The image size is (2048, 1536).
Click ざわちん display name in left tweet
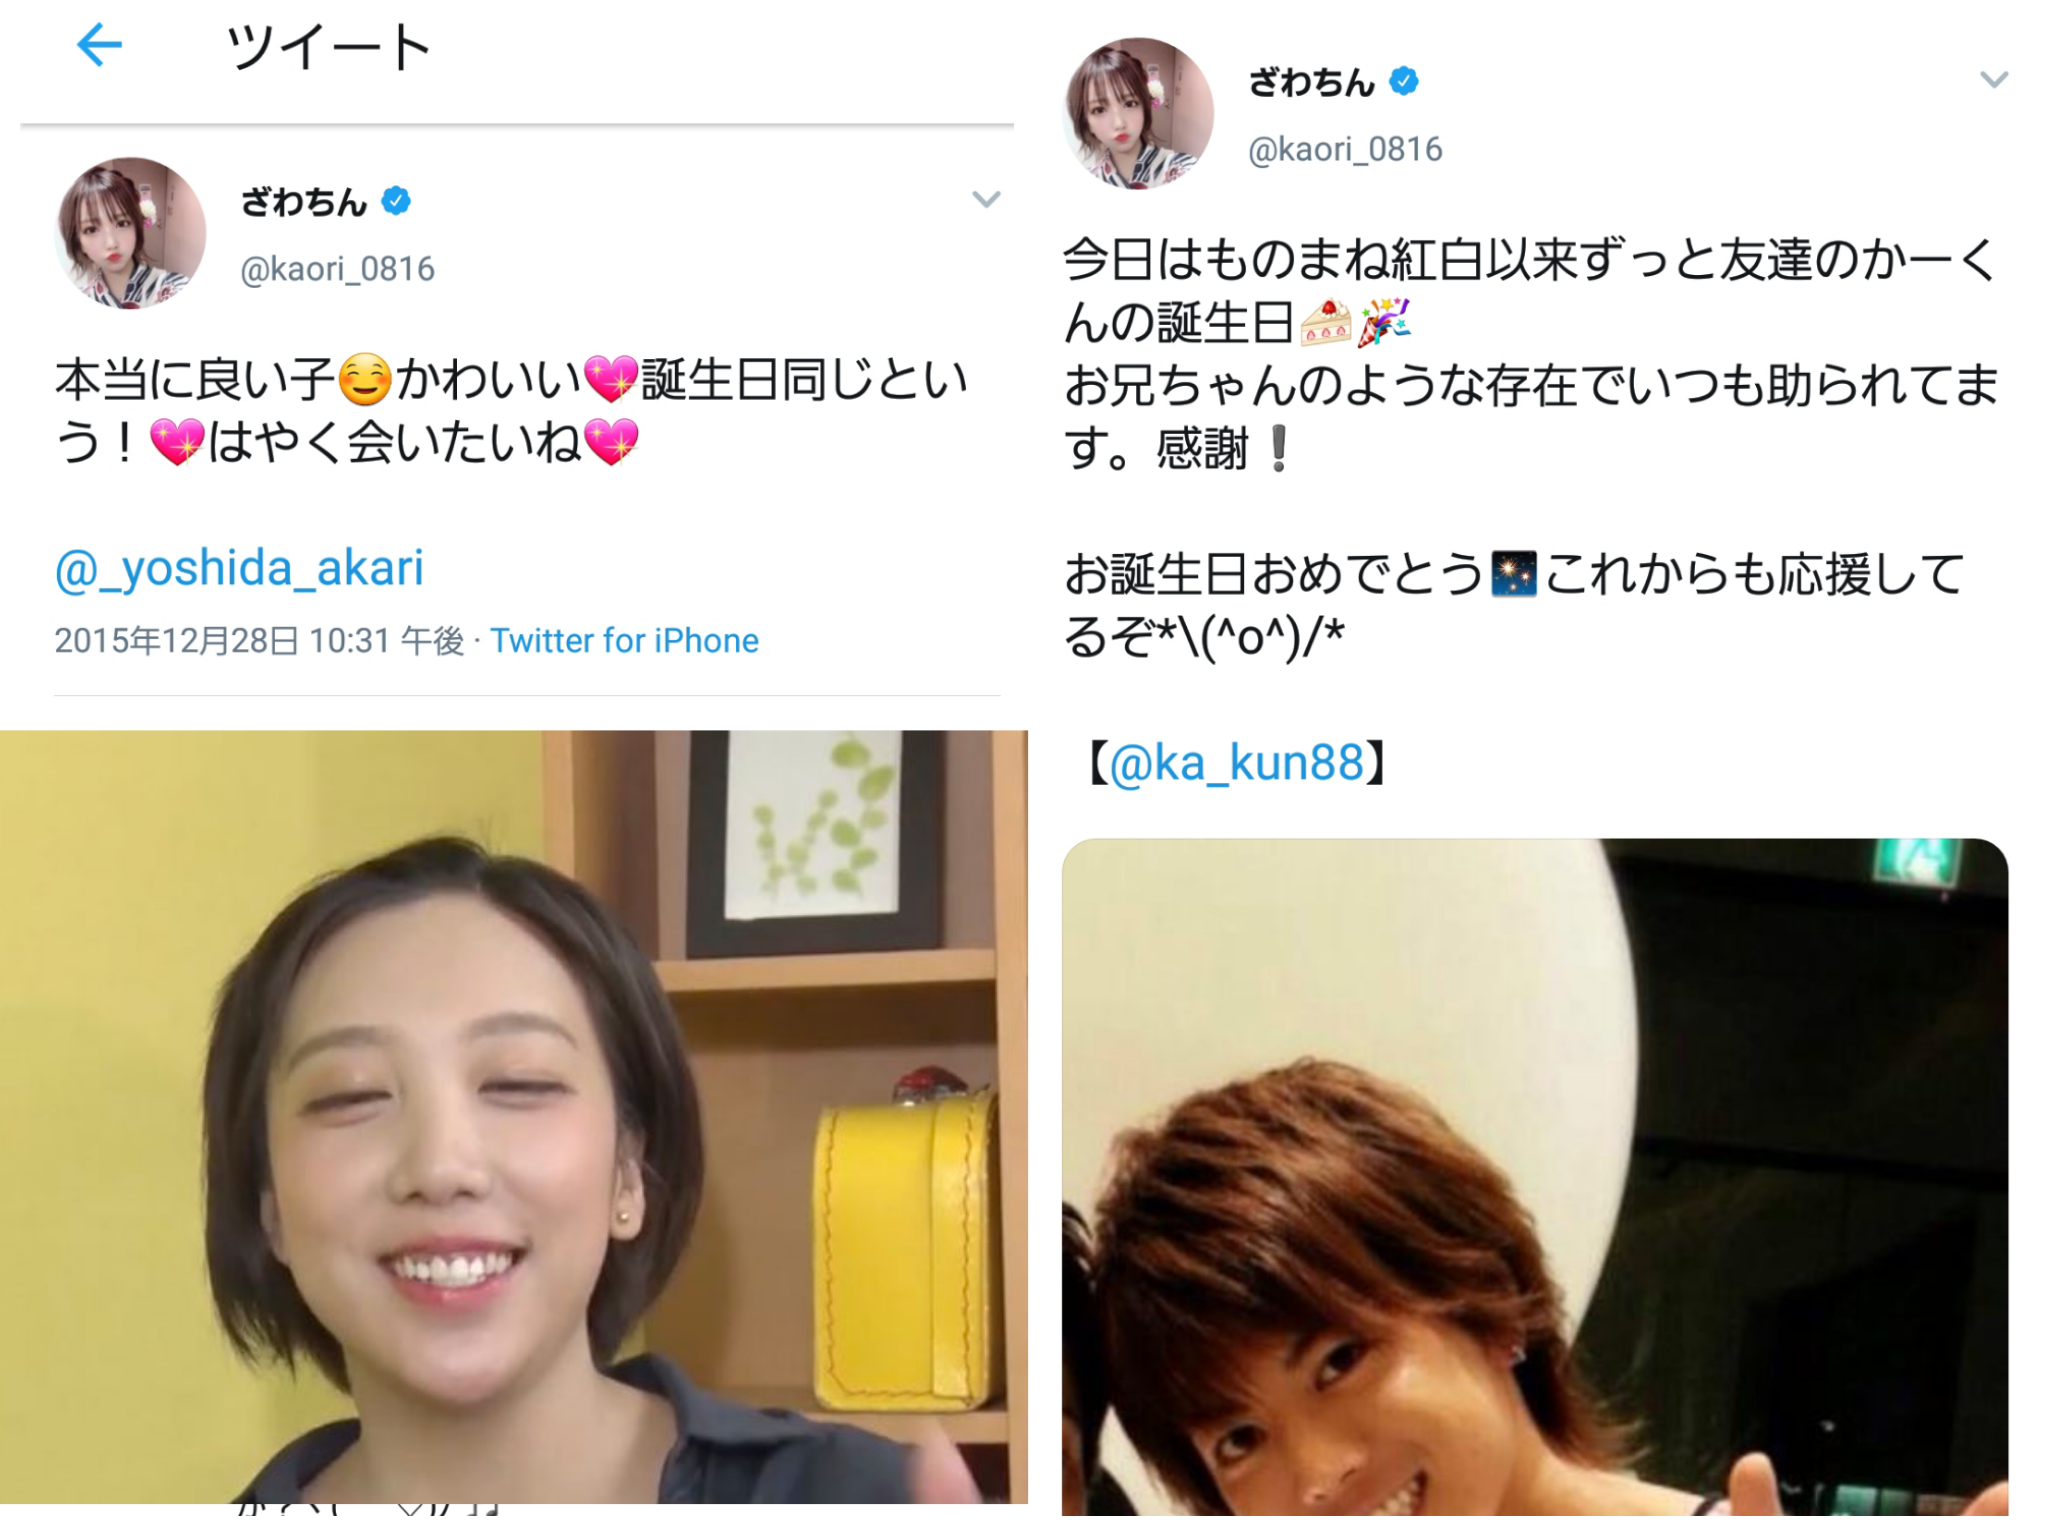click(304, 202)
